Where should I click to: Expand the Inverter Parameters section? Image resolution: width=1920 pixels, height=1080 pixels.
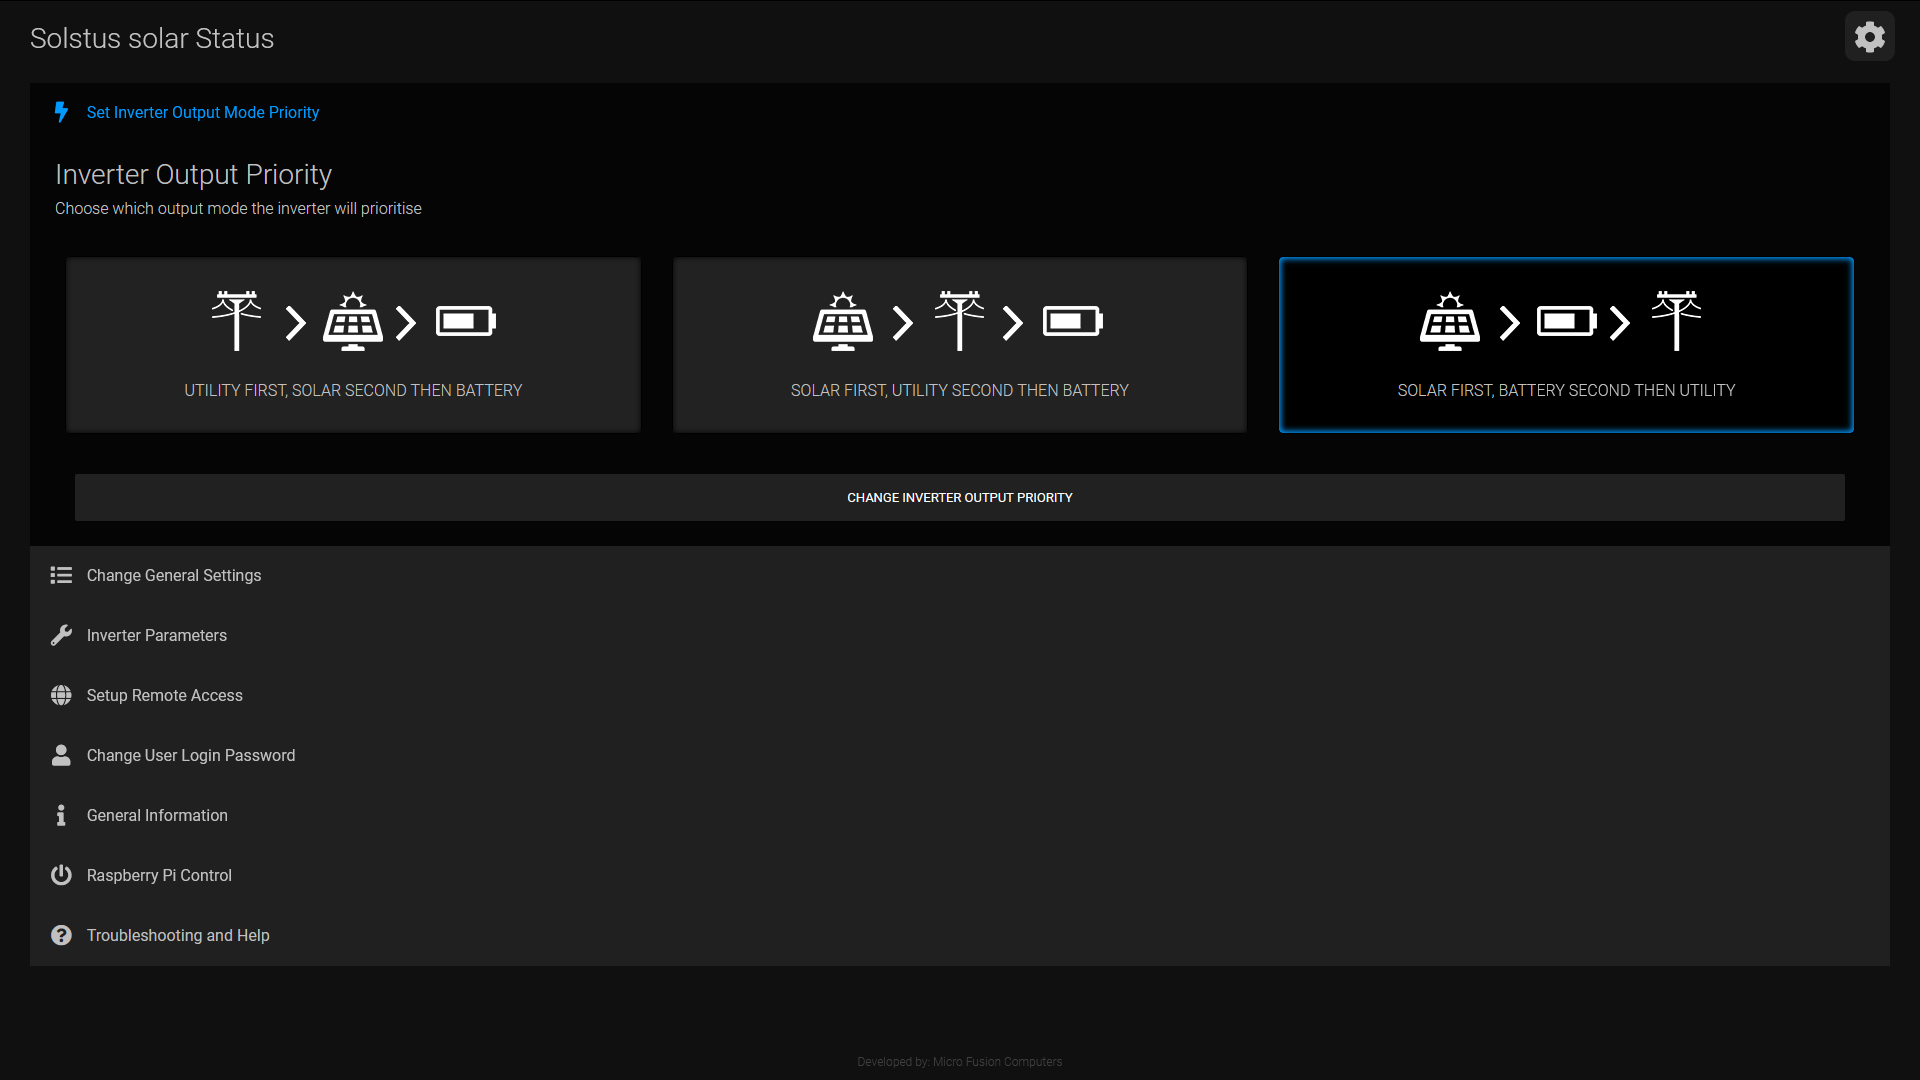[156, 634]
